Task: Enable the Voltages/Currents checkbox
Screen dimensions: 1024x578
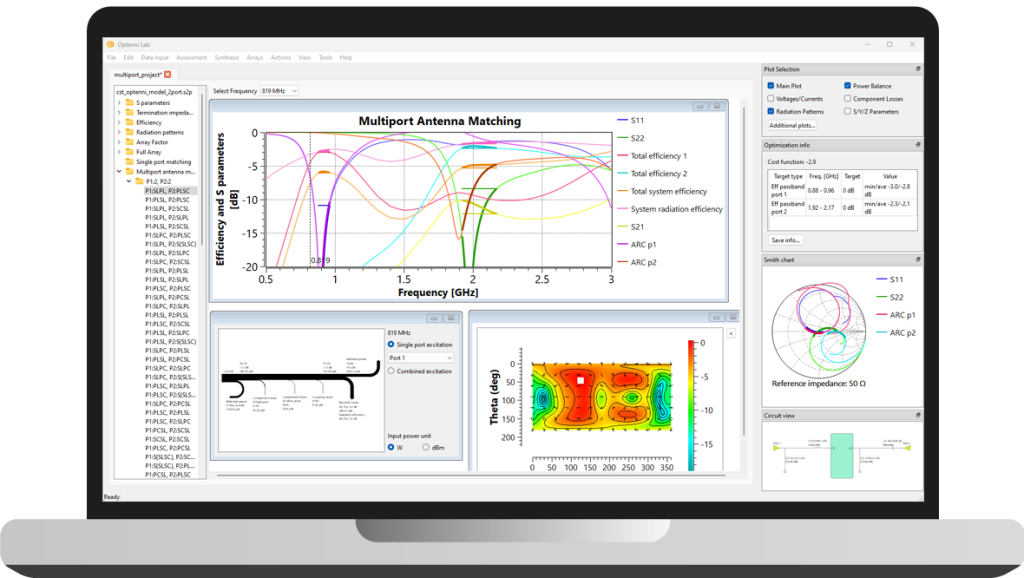Action: pos(771,99)
